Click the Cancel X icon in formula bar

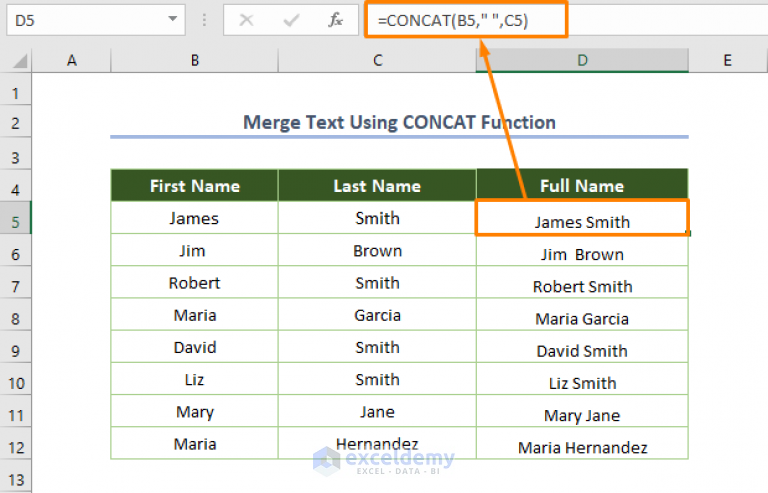[x=247, y=19]
